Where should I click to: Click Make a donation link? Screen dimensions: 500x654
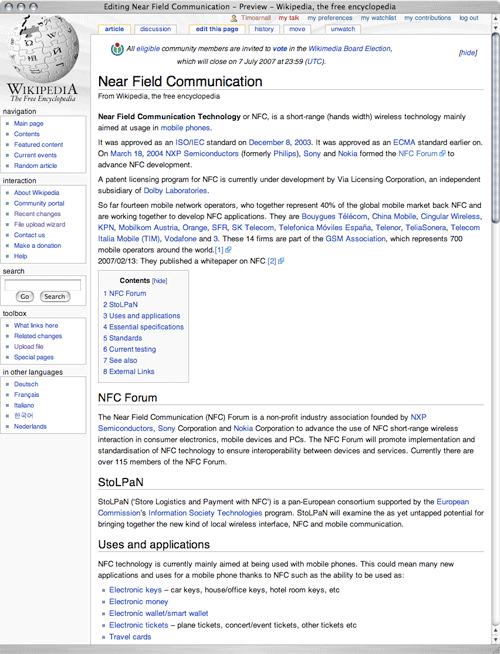pos(38,246)
